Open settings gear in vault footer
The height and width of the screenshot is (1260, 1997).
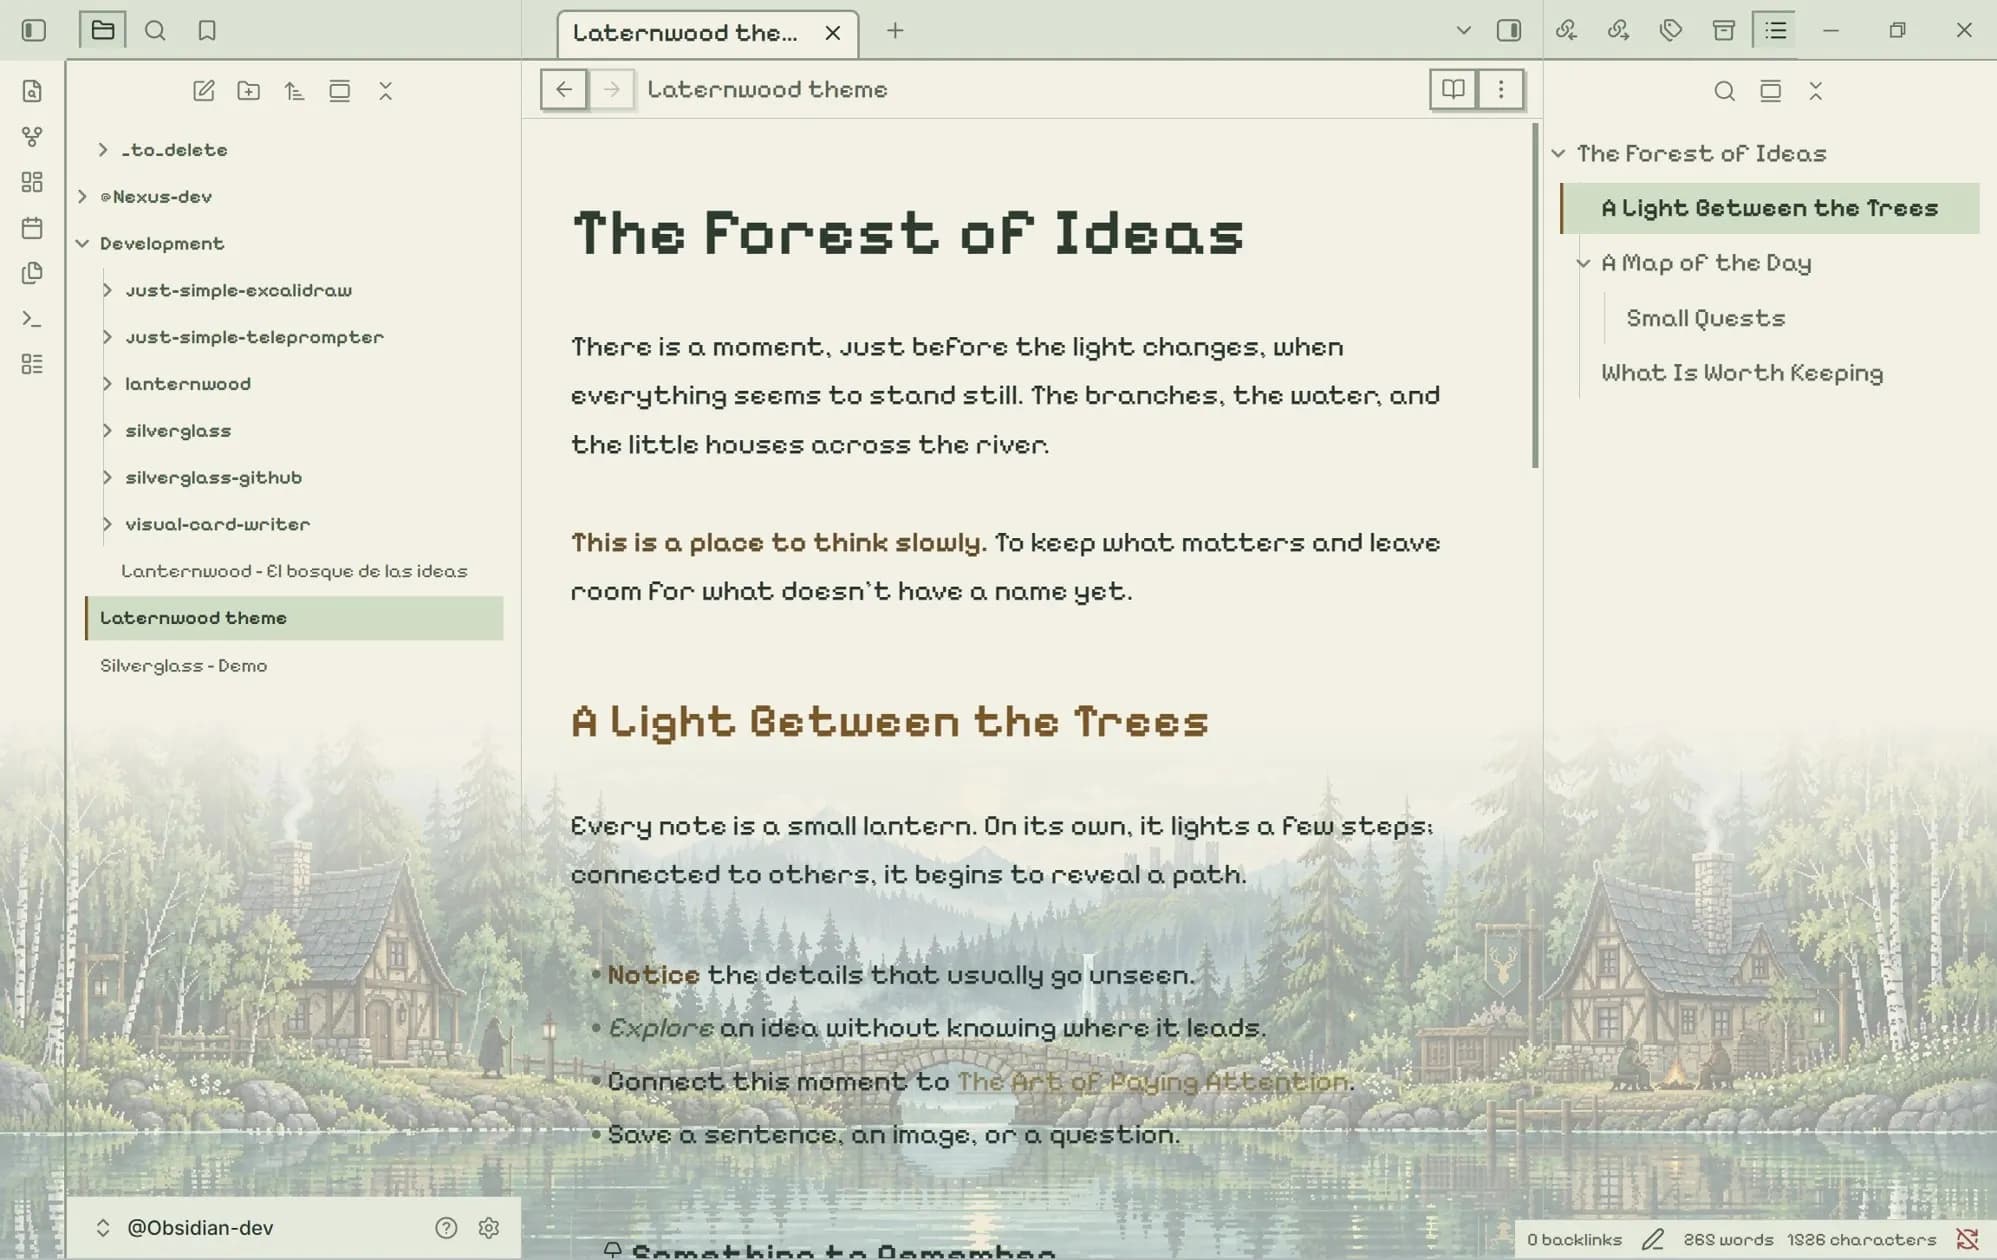489,1228
